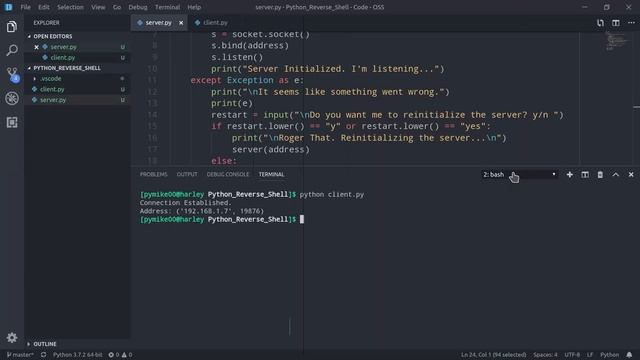
Task: Open the View menu
Action: point(98,7)
